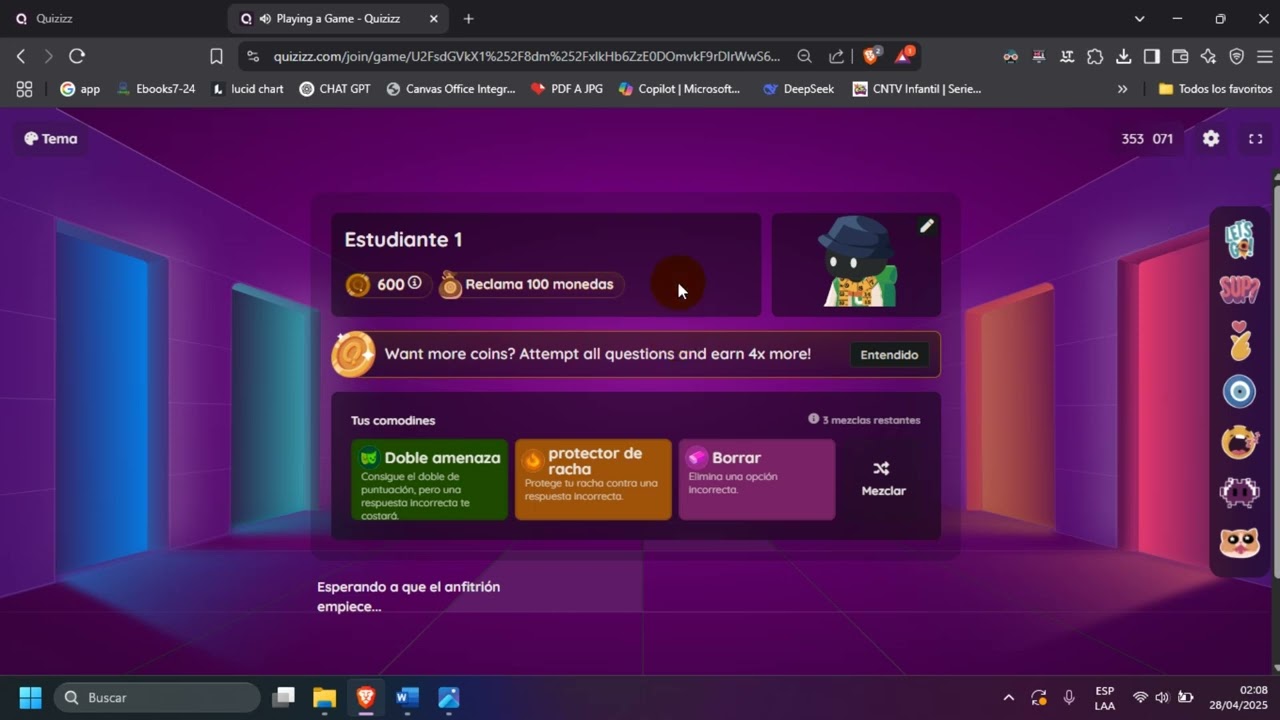The image size is (1280, 720).
Task: Show hidden system tray icons
Action: pyautogui.click(x=1008, y=697)
